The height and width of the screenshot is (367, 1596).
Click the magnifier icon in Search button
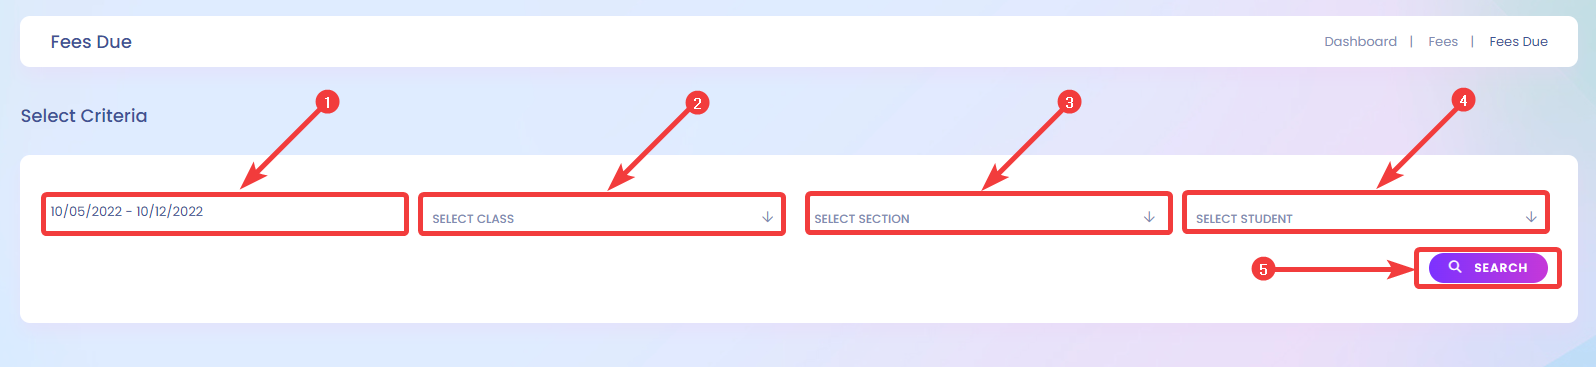point(1455,267)
